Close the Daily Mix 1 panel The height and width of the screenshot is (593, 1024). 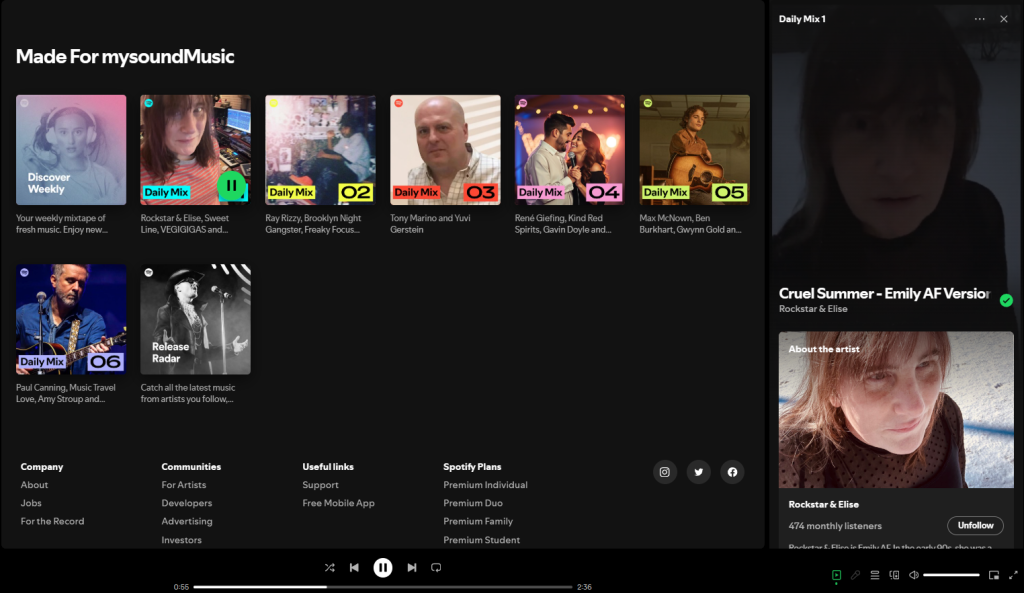coord(1004,19)
